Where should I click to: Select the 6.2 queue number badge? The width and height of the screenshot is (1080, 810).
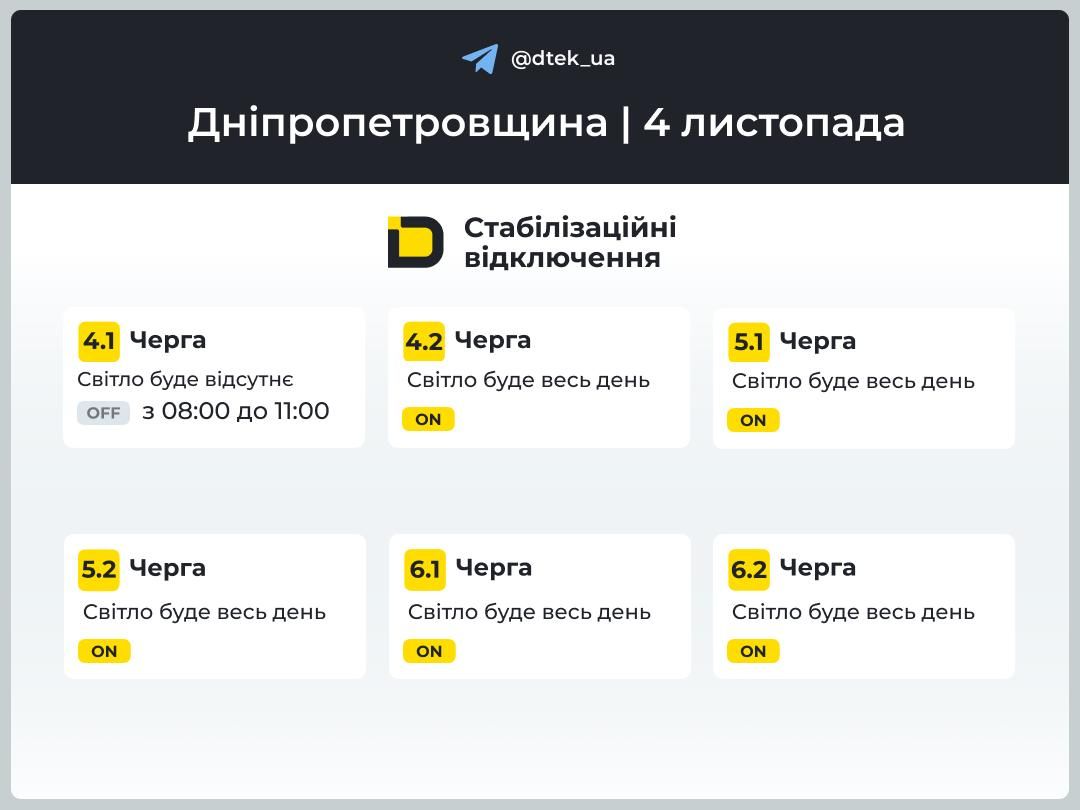click(749, 569)
